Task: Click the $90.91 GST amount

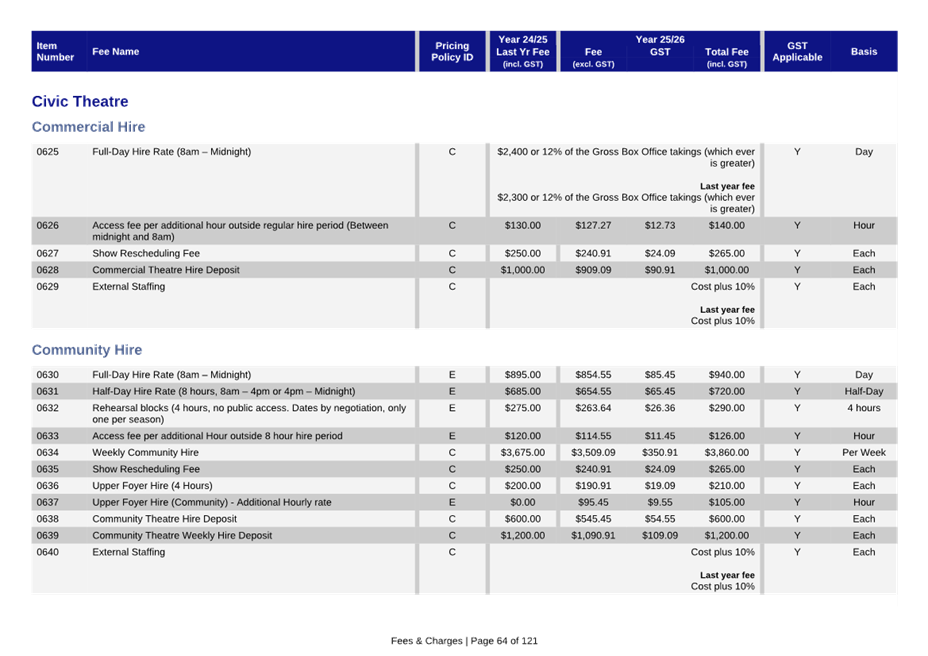Action: click(660, 269)
